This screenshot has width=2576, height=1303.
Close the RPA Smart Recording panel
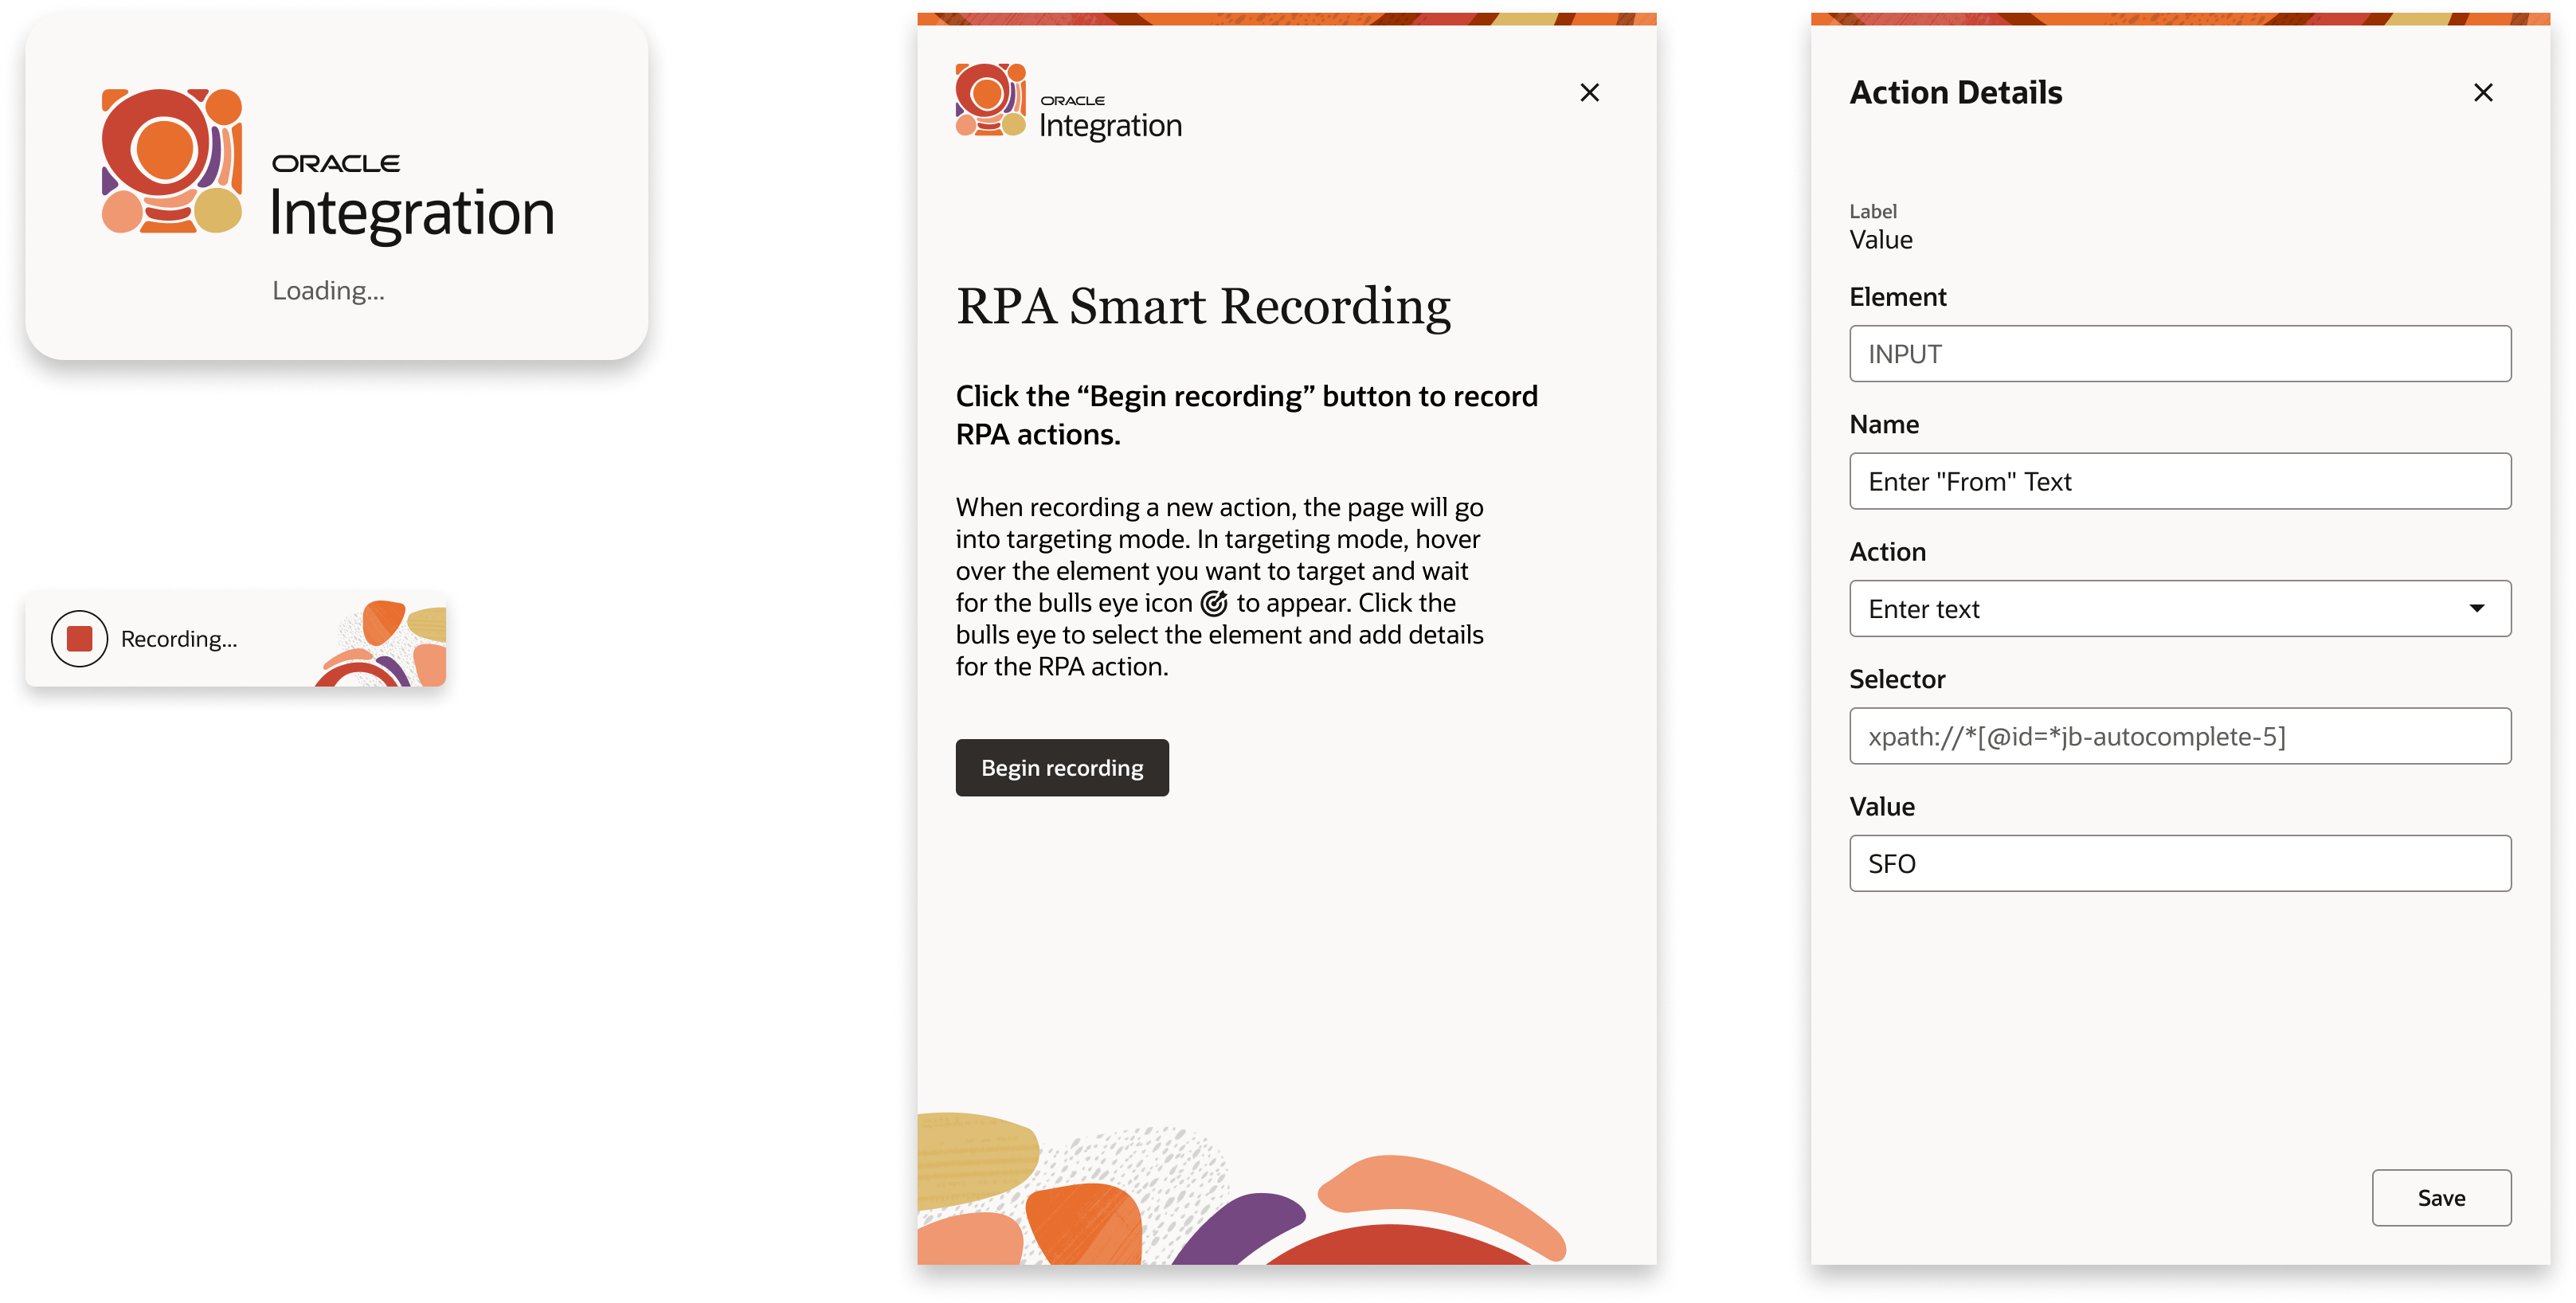point(1589,93)
